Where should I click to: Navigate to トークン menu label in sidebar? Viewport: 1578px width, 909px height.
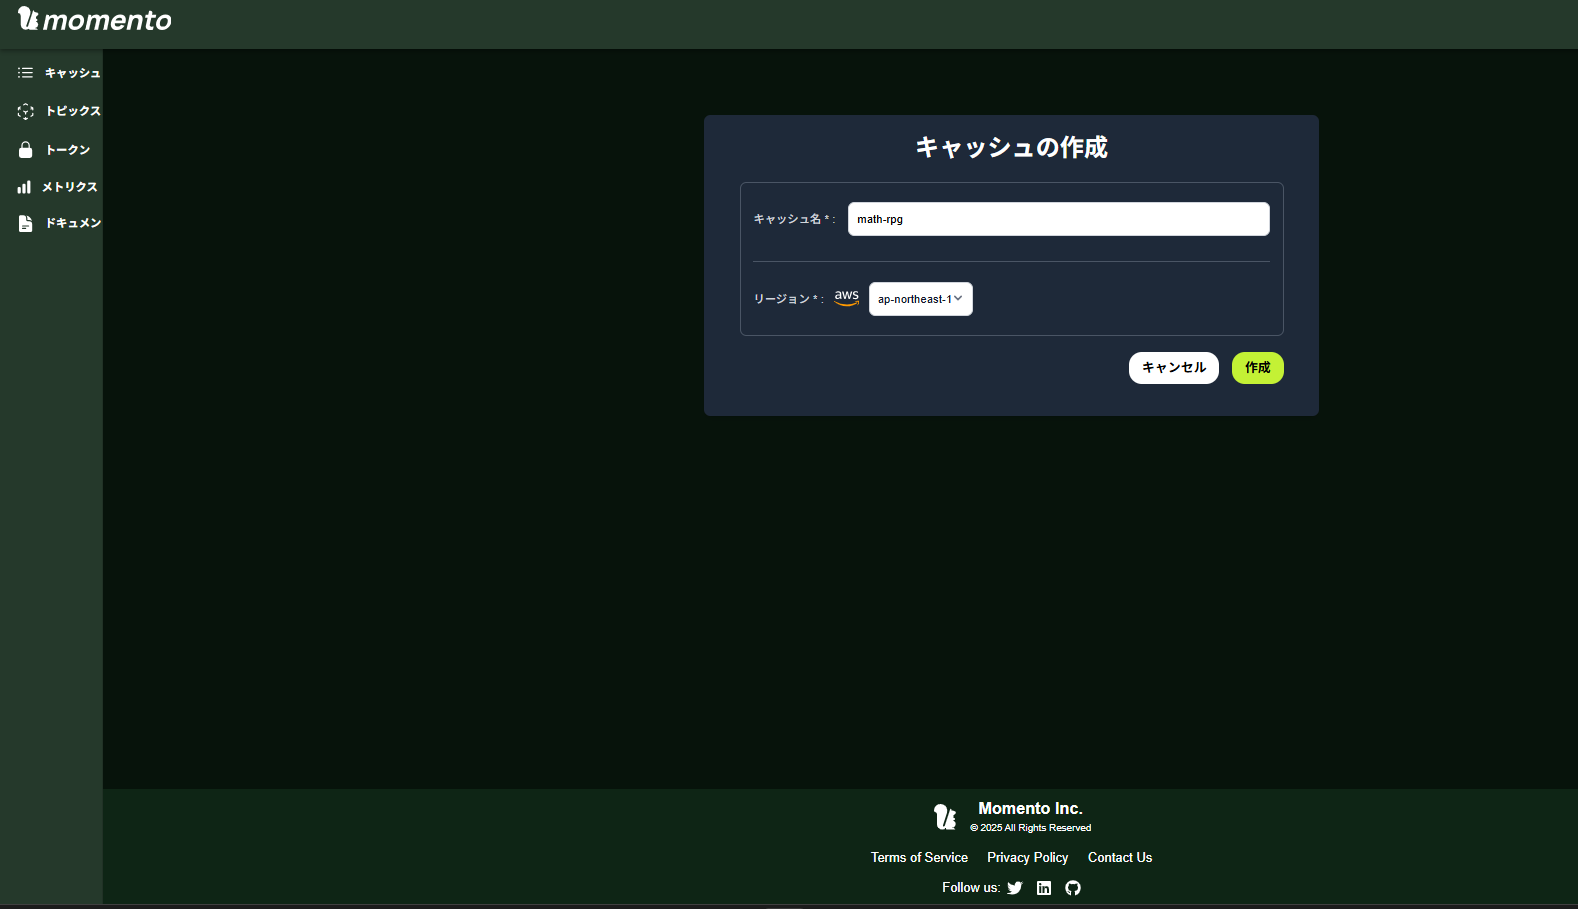tap(68, 150)
